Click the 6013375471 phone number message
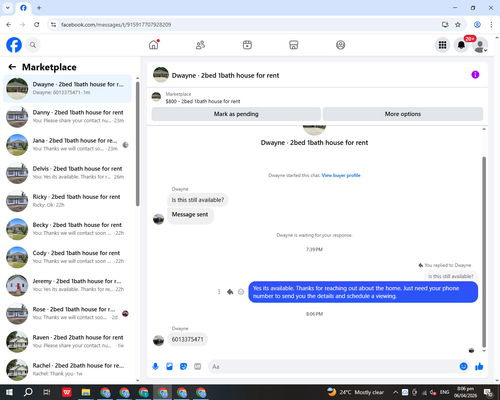The image size is (500, 400). click(x=187, y=339)
